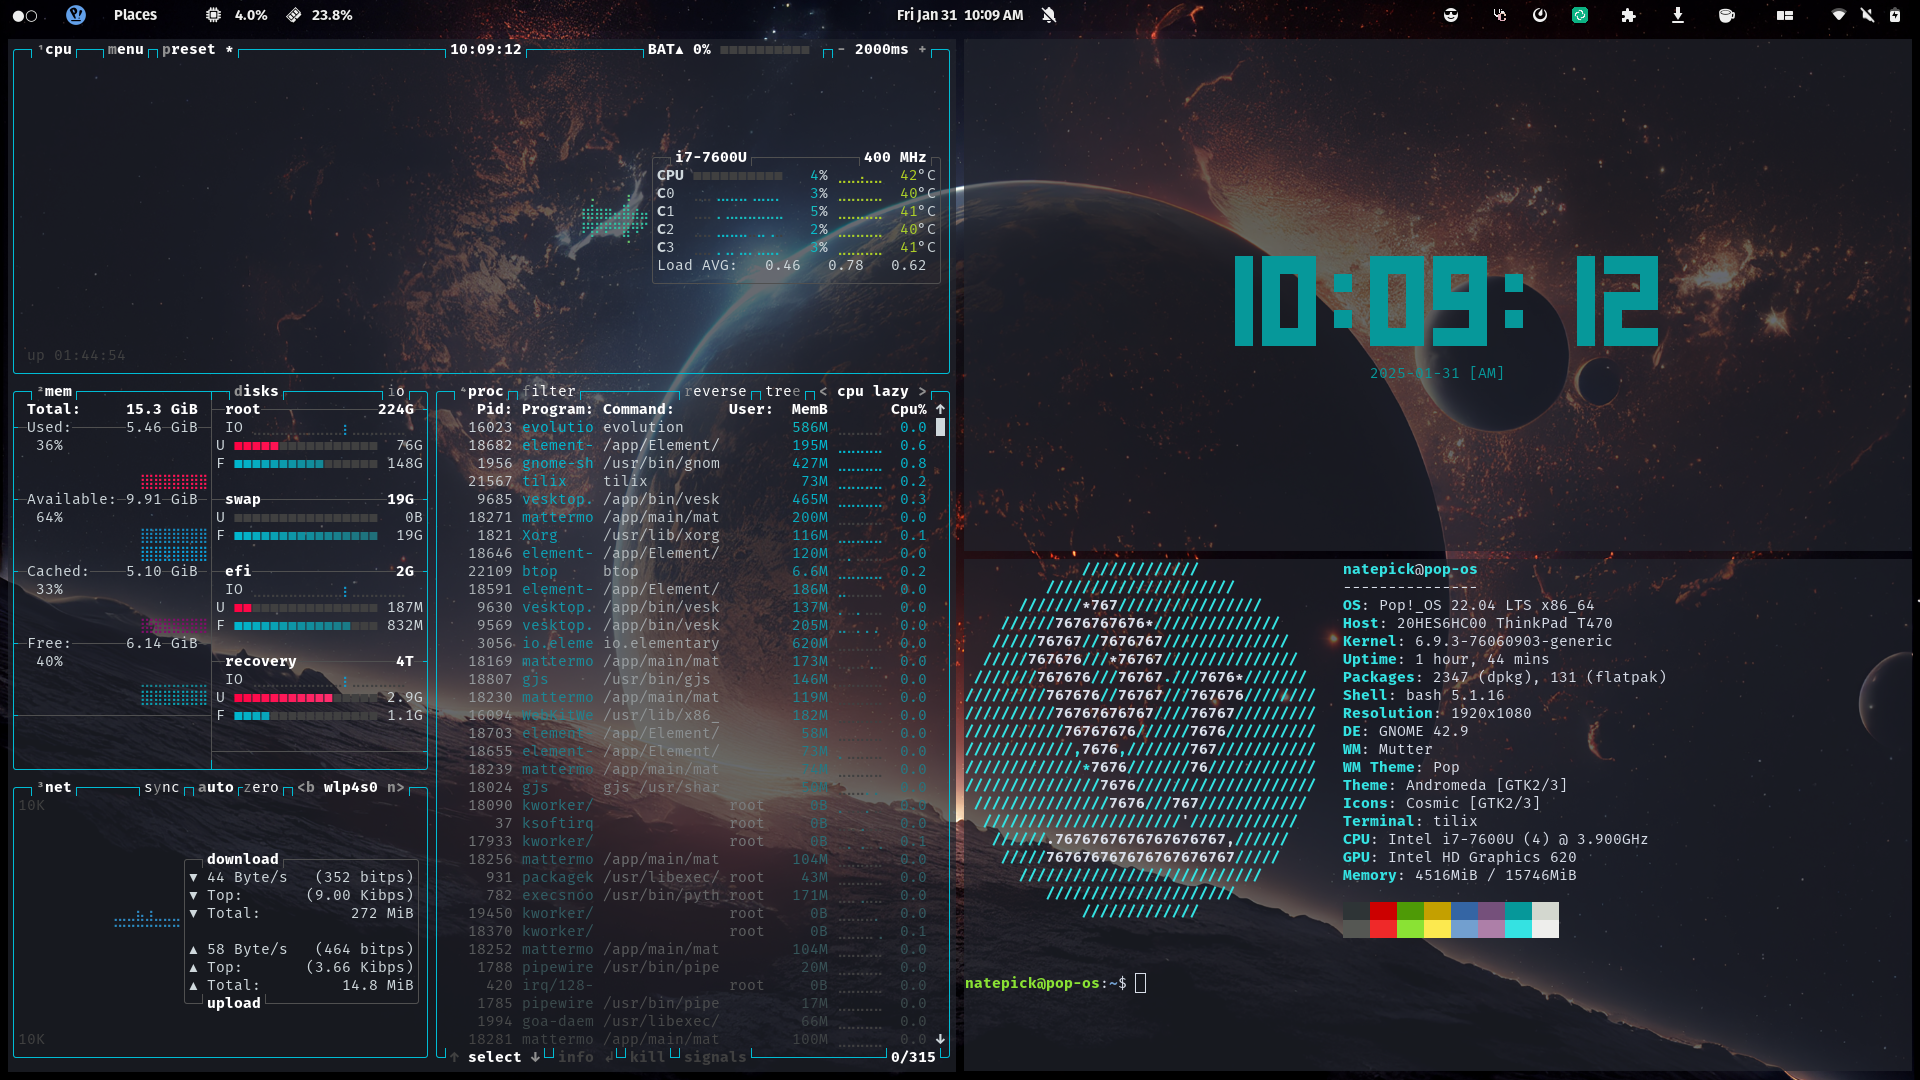Focus the terminal prompt natepick@pop-os
Image resolution: width=1920 pixels, height=1080 pixels.
point(1045,983)
